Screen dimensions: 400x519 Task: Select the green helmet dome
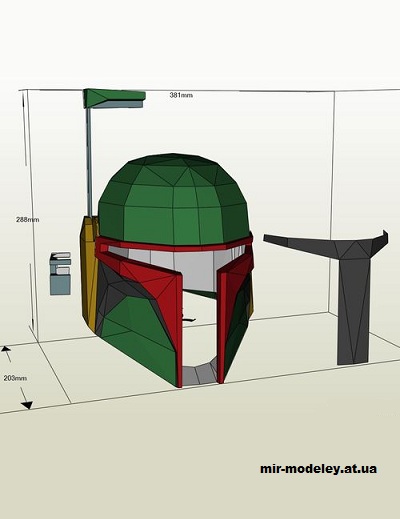pyautogui.click(x=174, y=199)
